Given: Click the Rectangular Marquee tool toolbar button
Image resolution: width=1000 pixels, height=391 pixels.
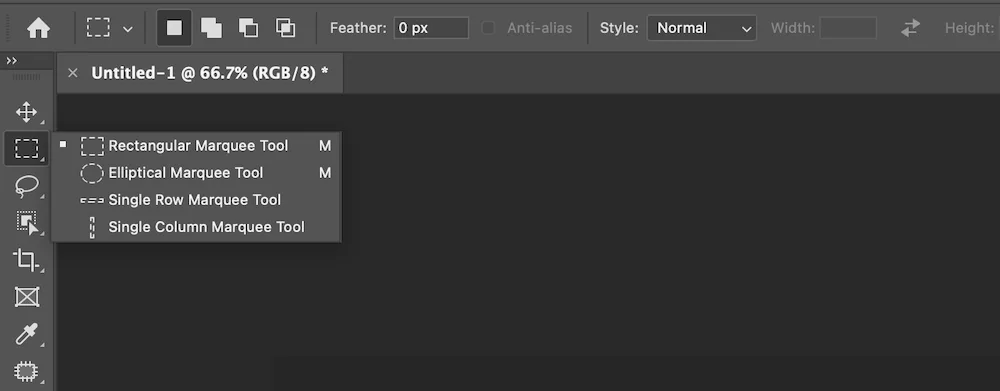Looking at the screenshot, I should (x=26, y=149).
